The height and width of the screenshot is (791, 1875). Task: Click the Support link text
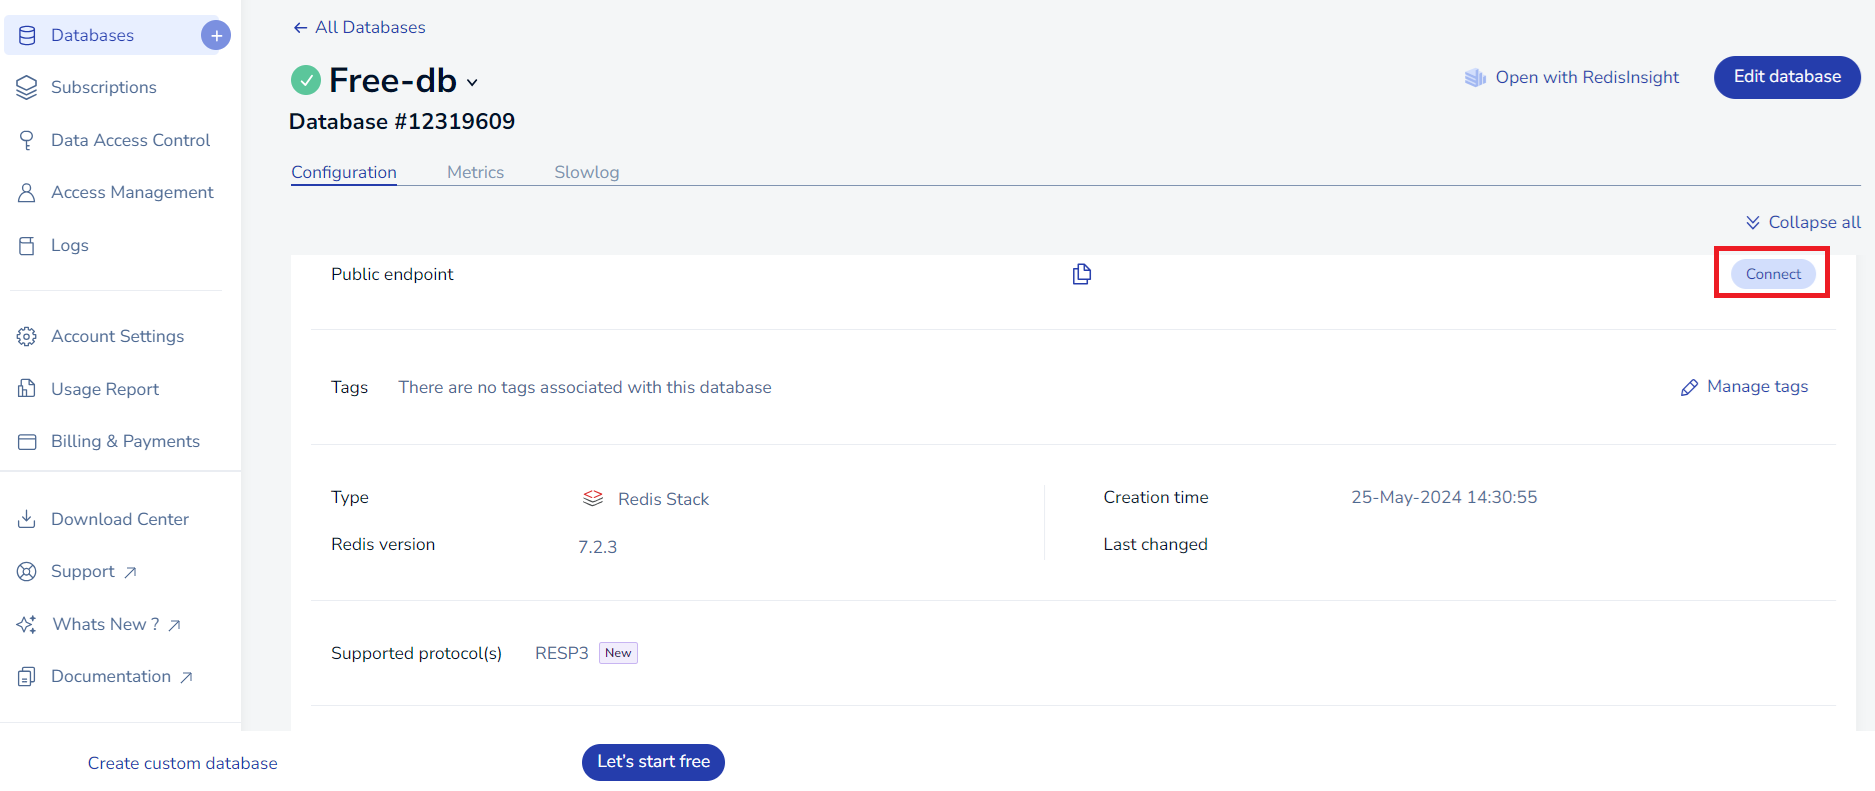pyautogui.click(x=83, y=571)
